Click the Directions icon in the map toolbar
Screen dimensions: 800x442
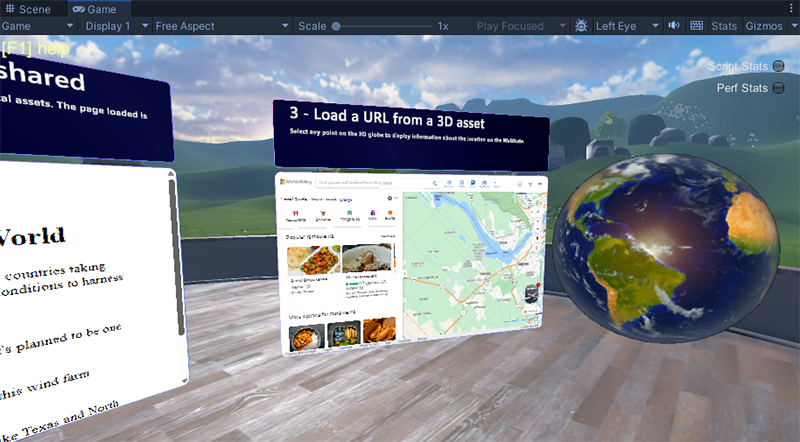tap(449, 183)
